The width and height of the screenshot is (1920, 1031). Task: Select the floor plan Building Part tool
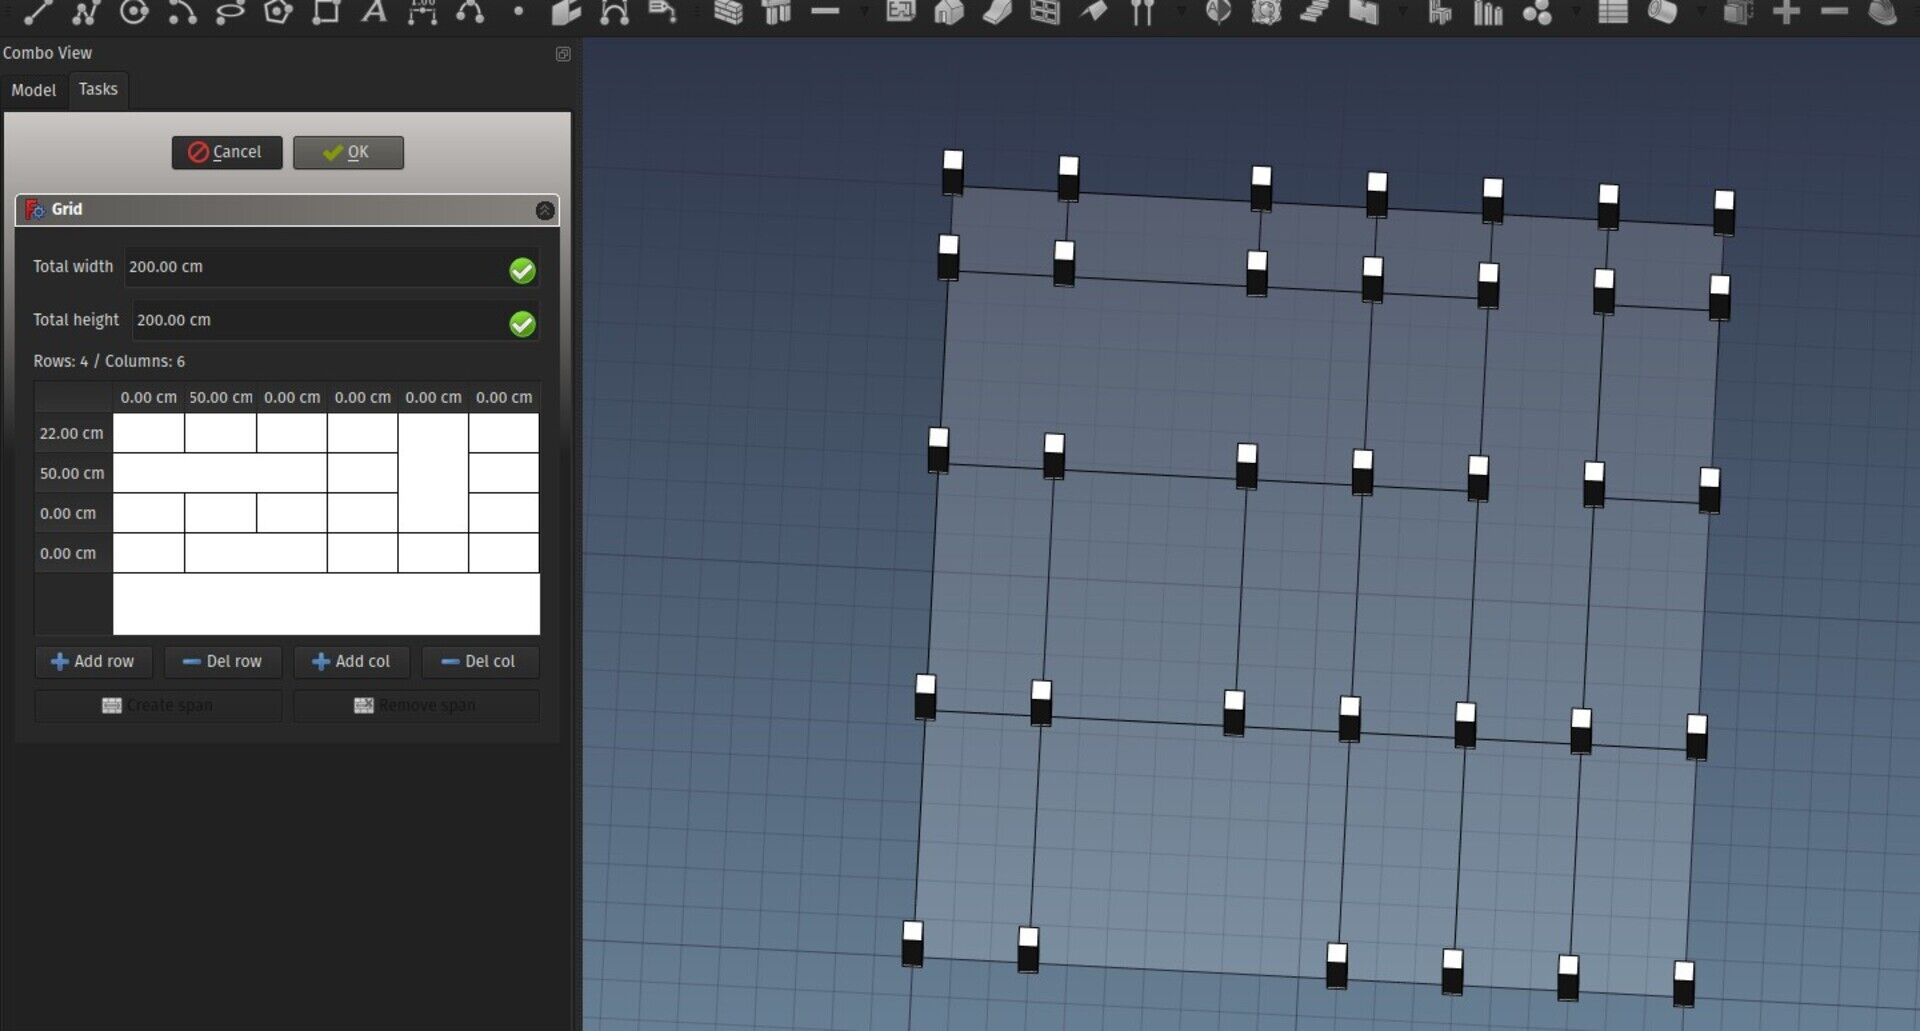[x=901, y=11]
